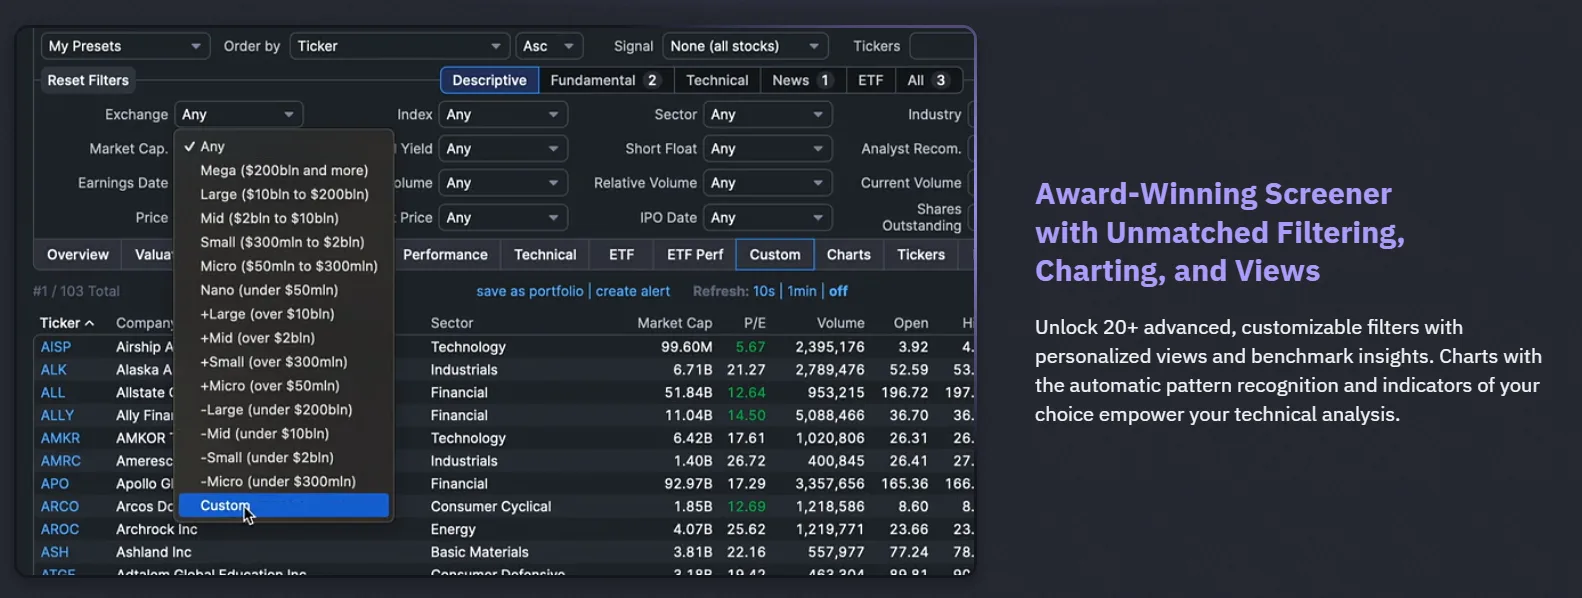Select +Micro (over $50mln) option
The image size is (1582, 598).
pyautogui.click(x=284, y=386)
